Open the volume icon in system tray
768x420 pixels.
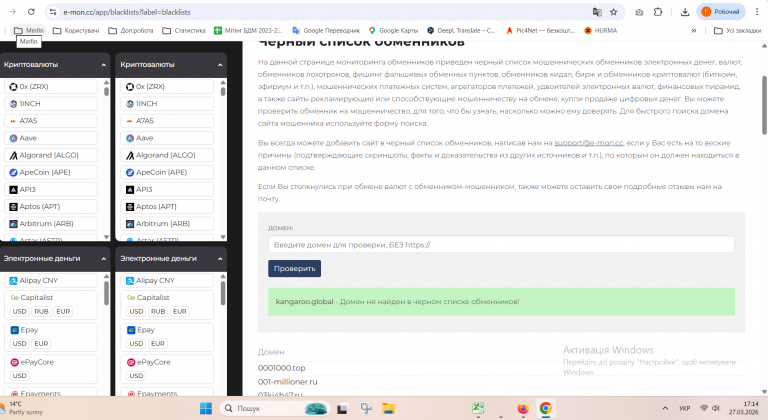point(716,408)
